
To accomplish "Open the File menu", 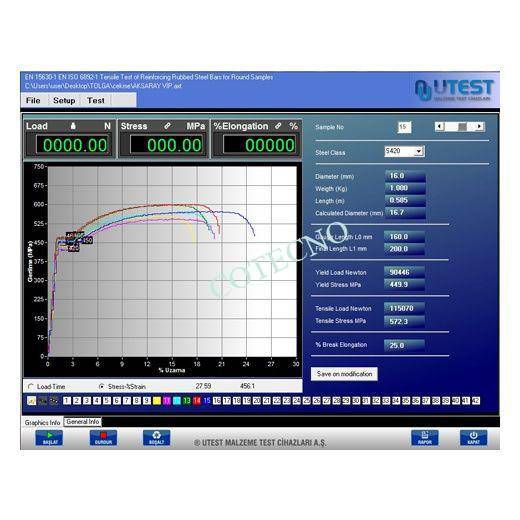I will [33, 100].
